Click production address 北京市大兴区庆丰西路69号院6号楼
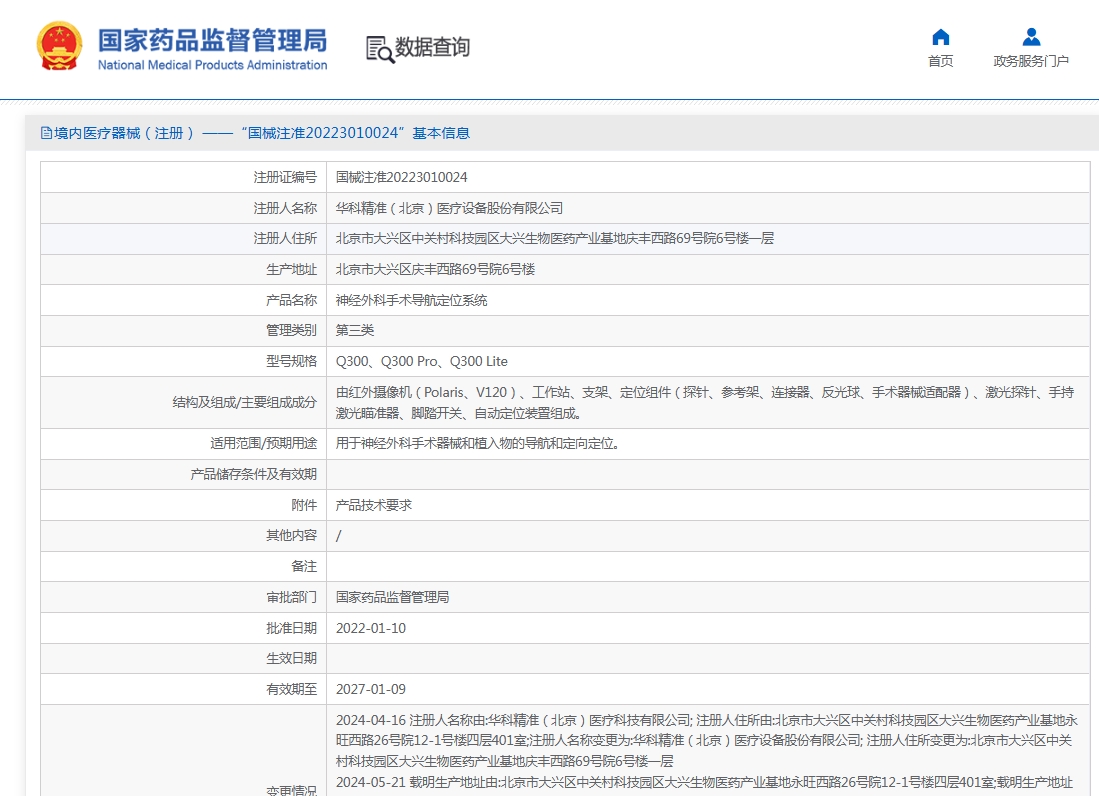 click(435, 269)
